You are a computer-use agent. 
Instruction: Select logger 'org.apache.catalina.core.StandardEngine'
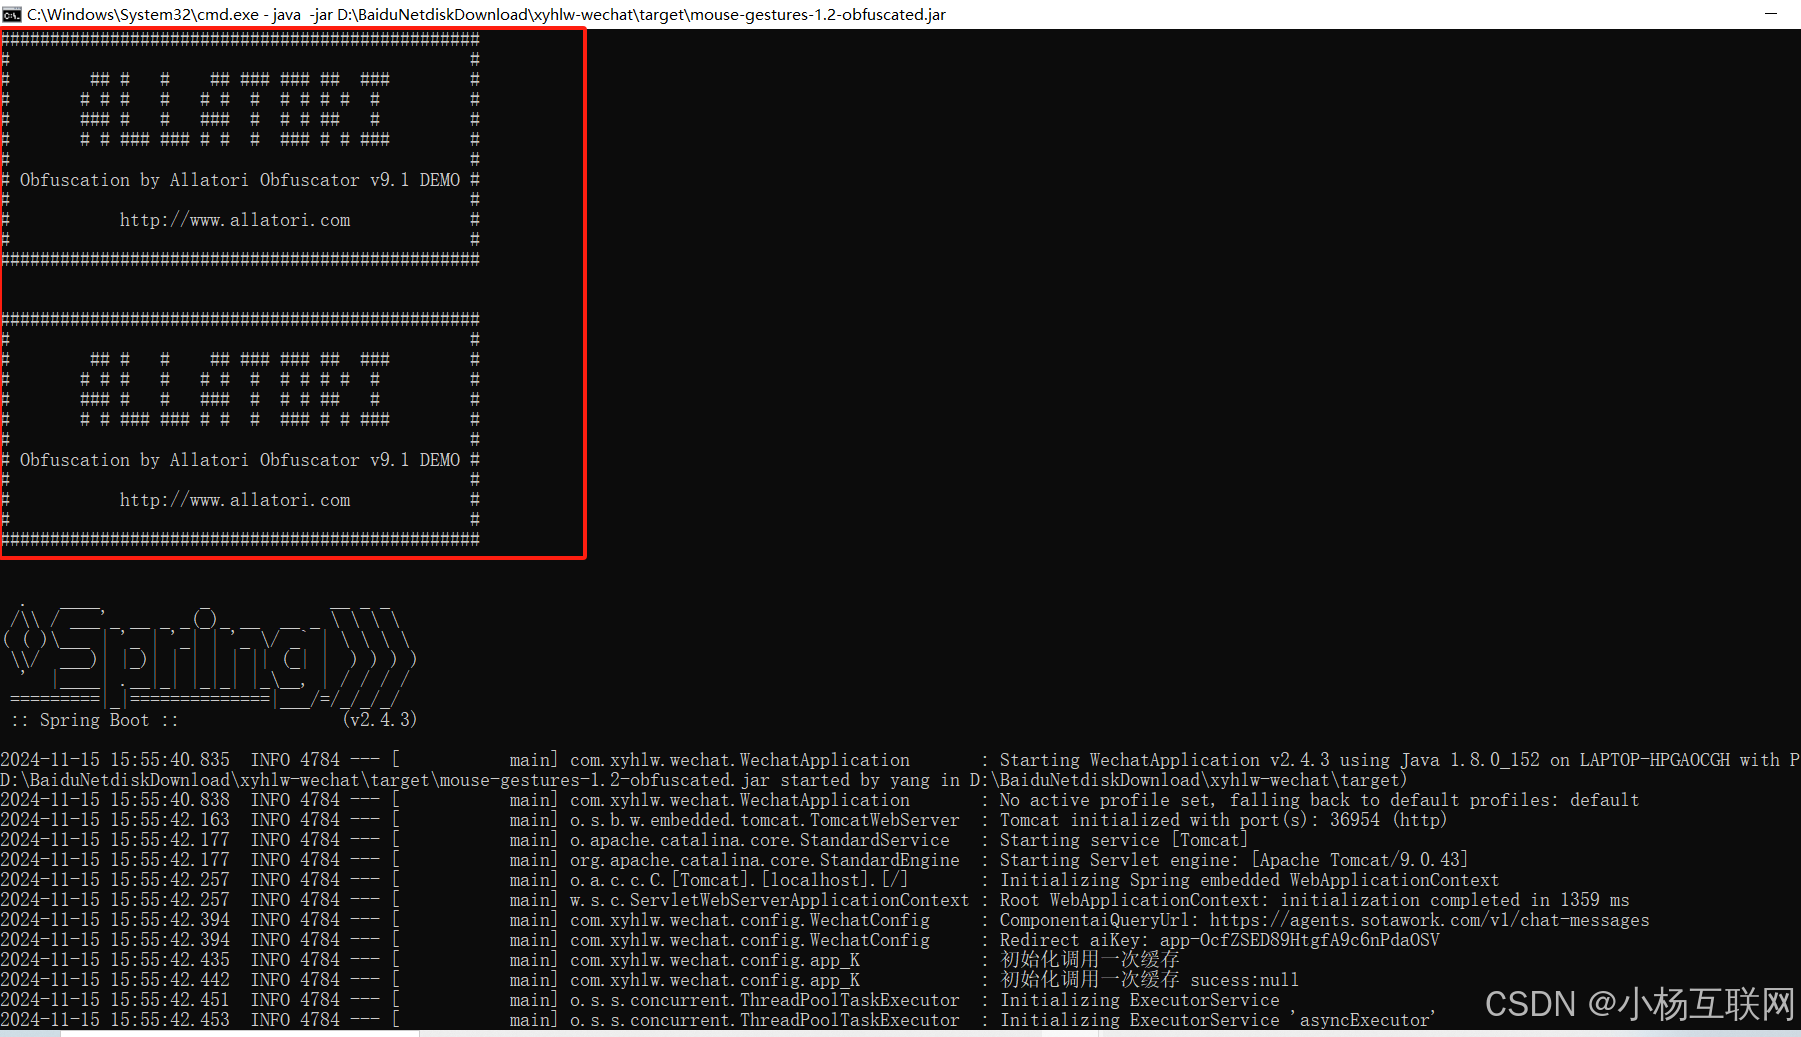pyautogui.click(x=765, y=860)
